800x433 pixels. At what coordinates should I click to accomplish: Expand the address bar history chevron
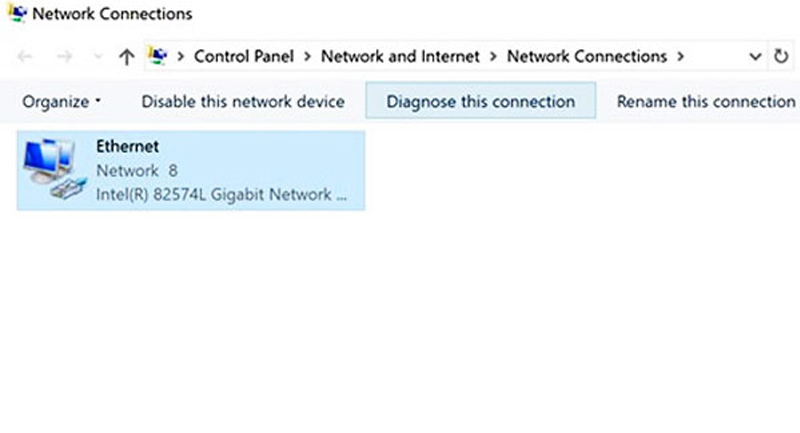pos(755,57)
